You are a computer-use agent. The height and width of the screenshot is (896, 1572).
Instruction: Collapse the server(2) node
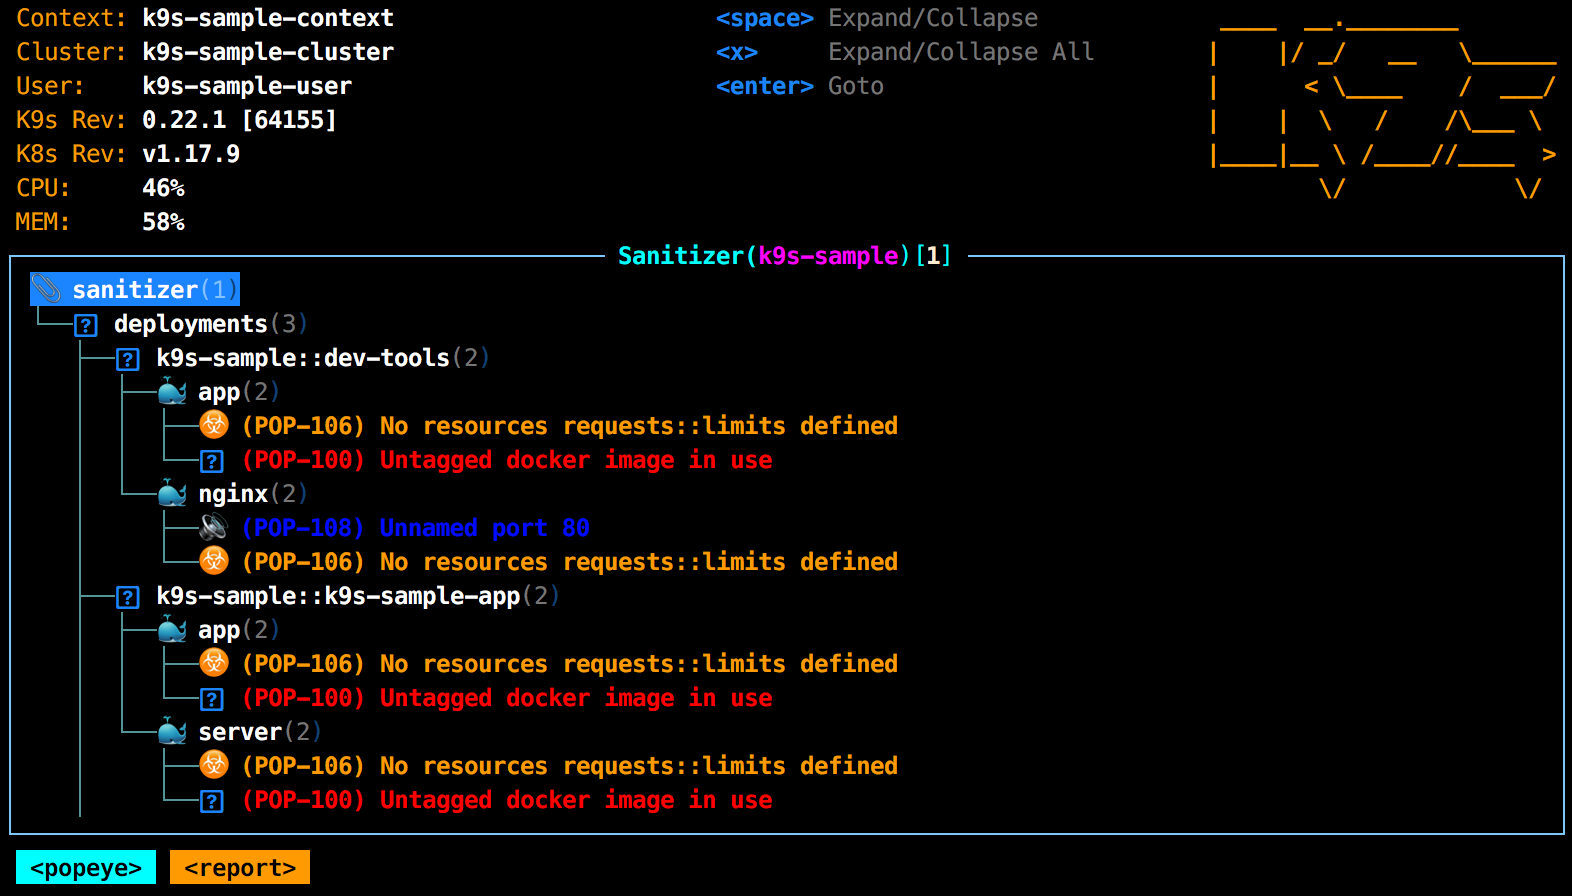click(260, 732)
